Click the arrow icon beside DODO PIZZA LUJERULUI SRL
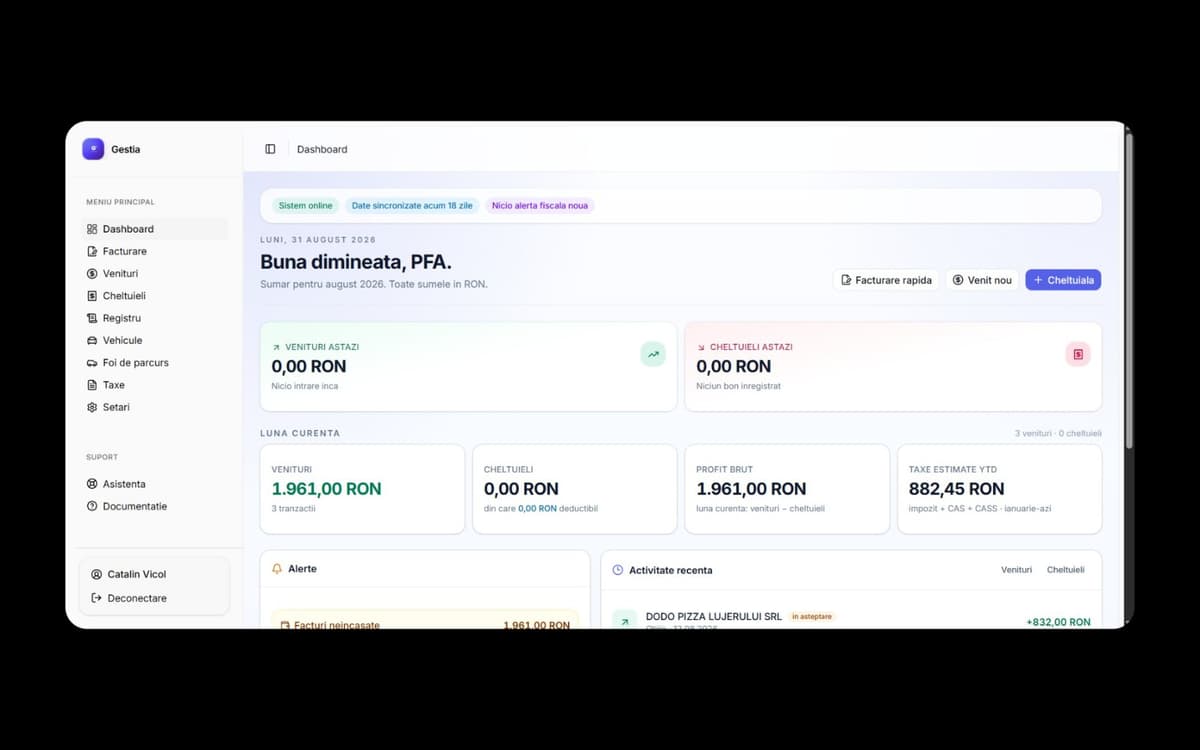The image size is (1200, 750). (624, 621)
